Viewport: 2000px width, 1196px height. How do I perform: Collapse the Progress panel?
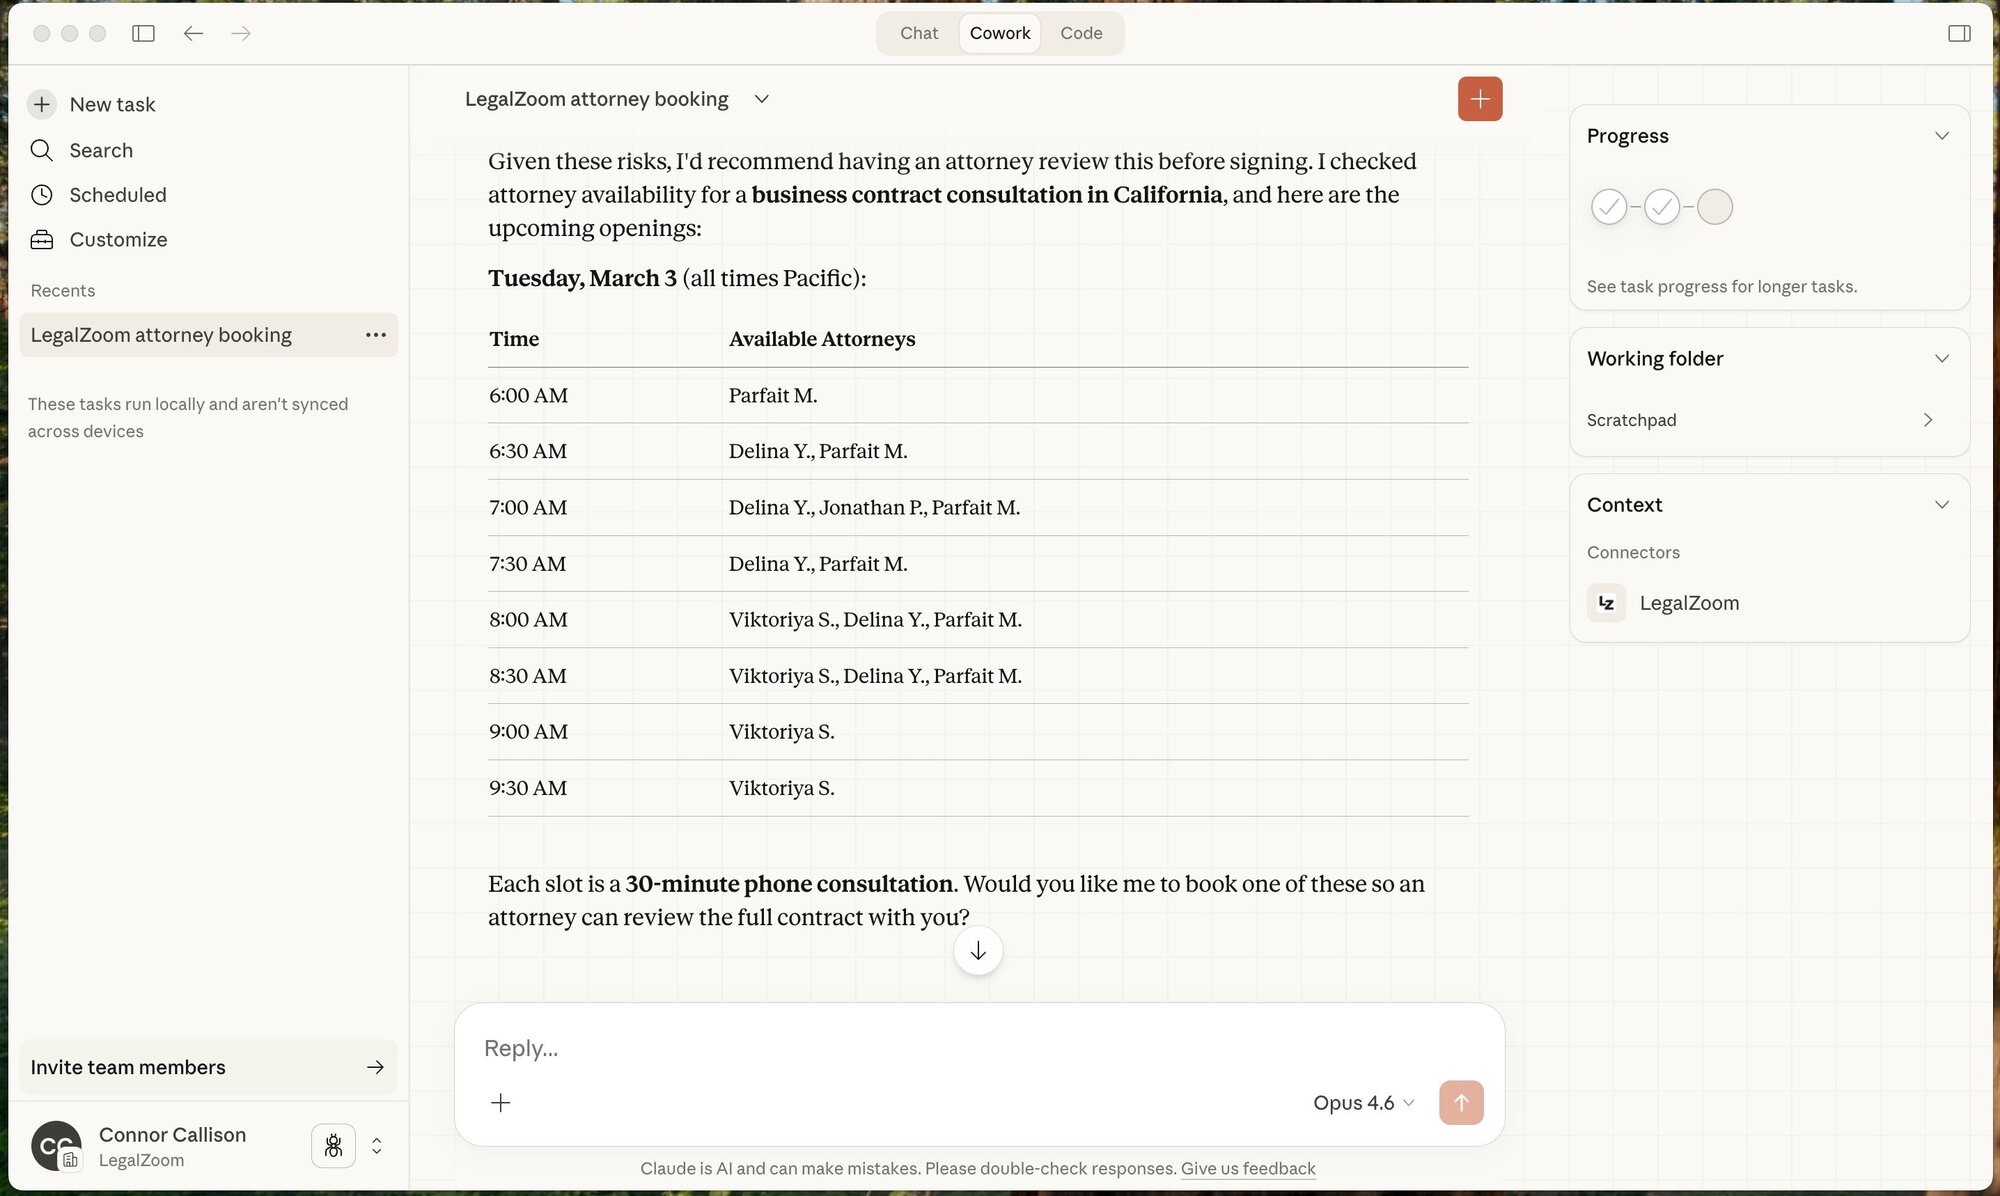[1942, 135]
